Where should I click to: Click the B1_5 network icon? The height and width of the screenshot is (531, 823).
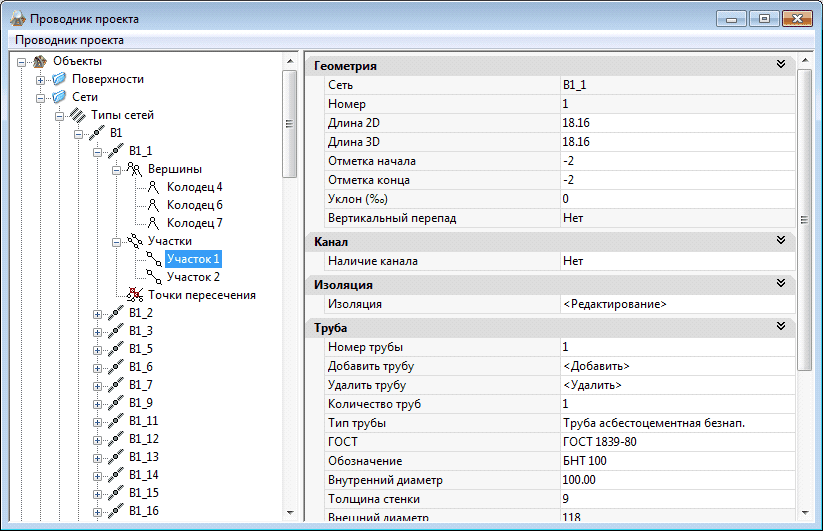116,349
